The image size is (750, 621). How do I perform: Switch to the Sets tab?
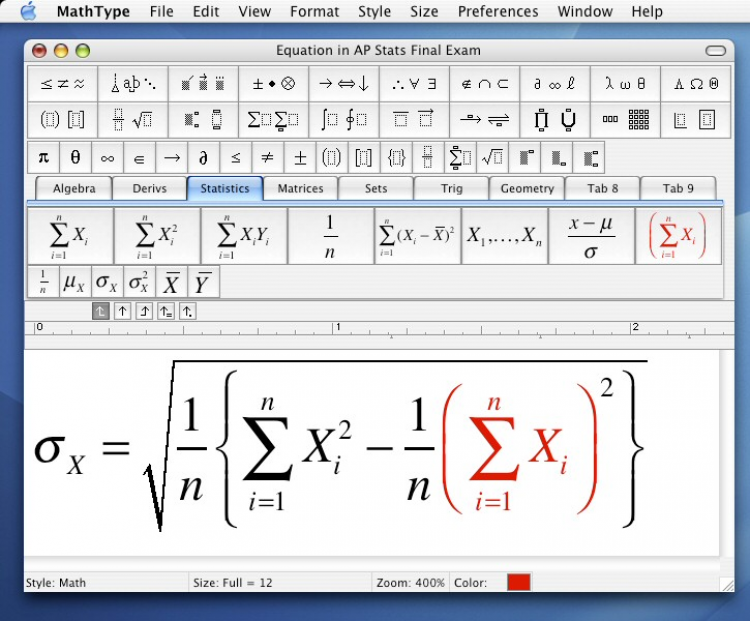(x=376, y=189)
